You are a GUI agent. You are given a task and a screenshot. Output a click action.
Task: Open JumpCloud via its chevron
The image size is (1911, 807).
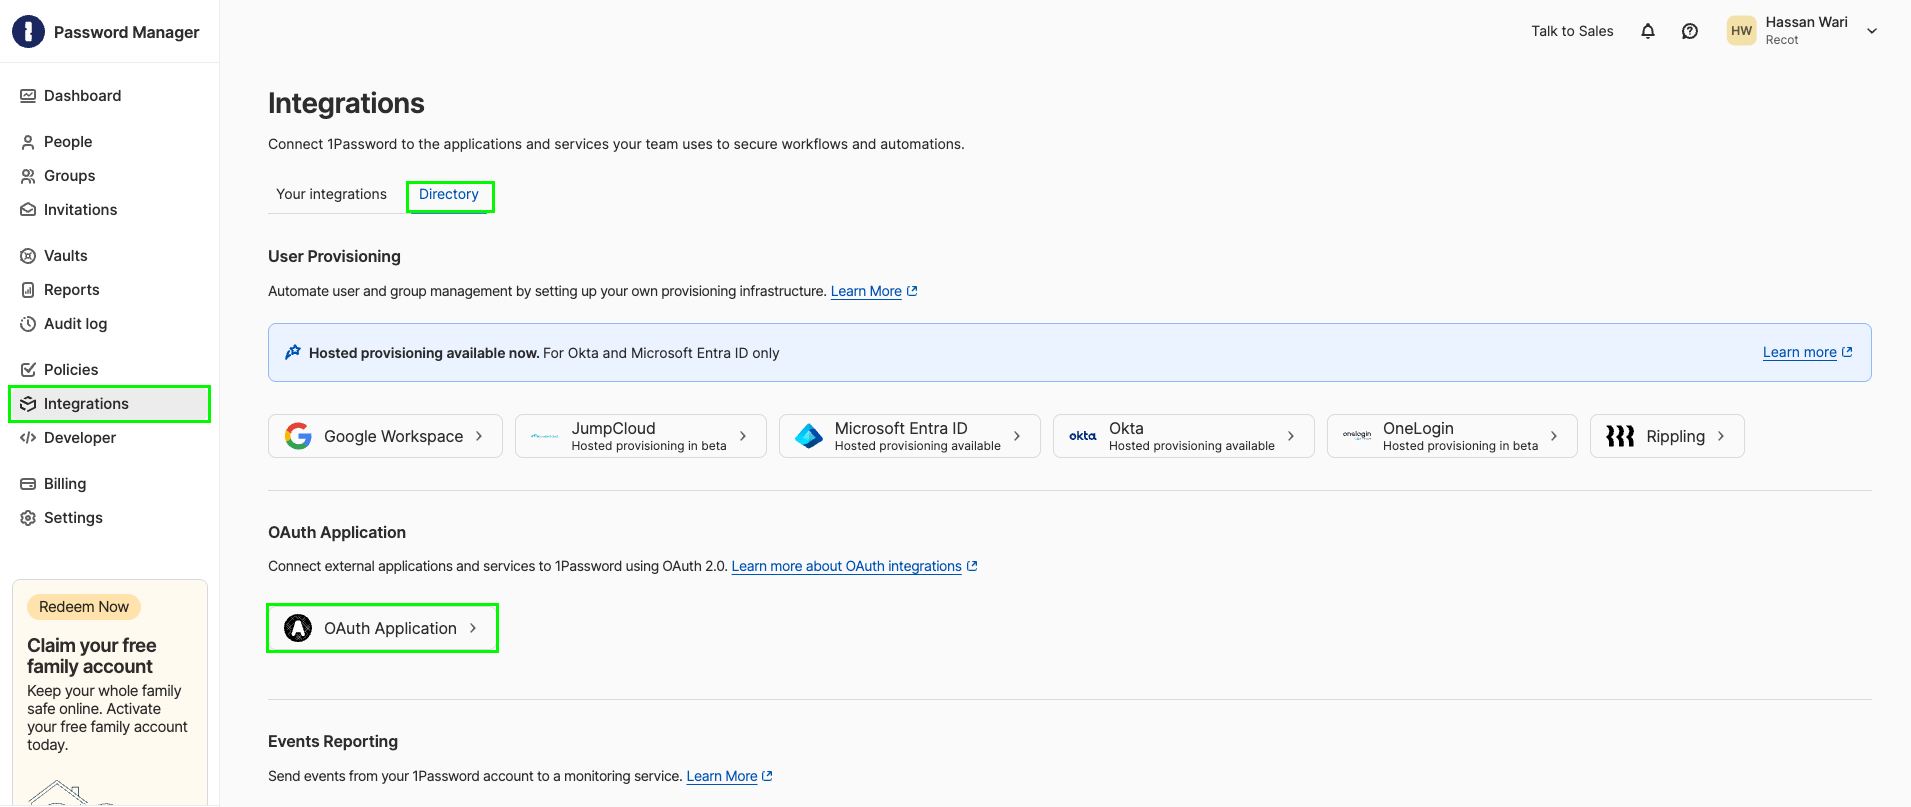pos(743,436)
